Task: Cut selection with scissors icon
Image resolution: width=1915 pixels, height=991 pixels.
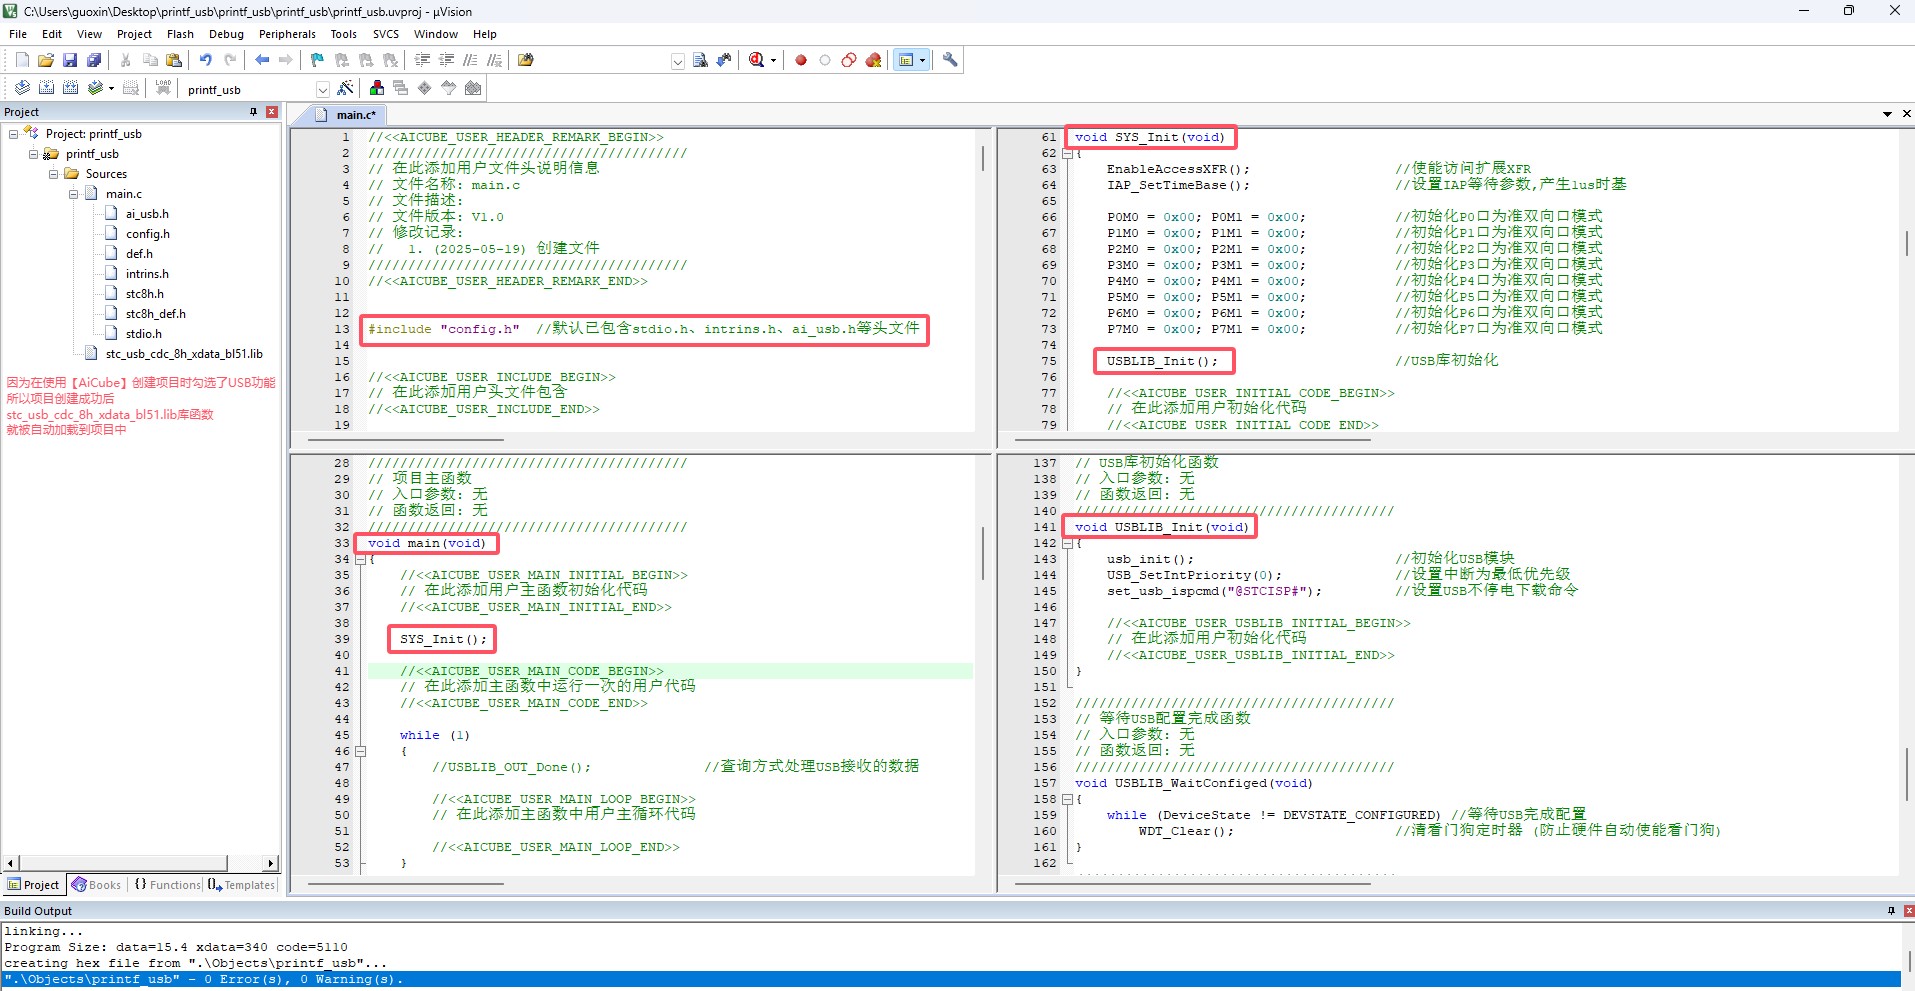Action: (x=126, y=60)
